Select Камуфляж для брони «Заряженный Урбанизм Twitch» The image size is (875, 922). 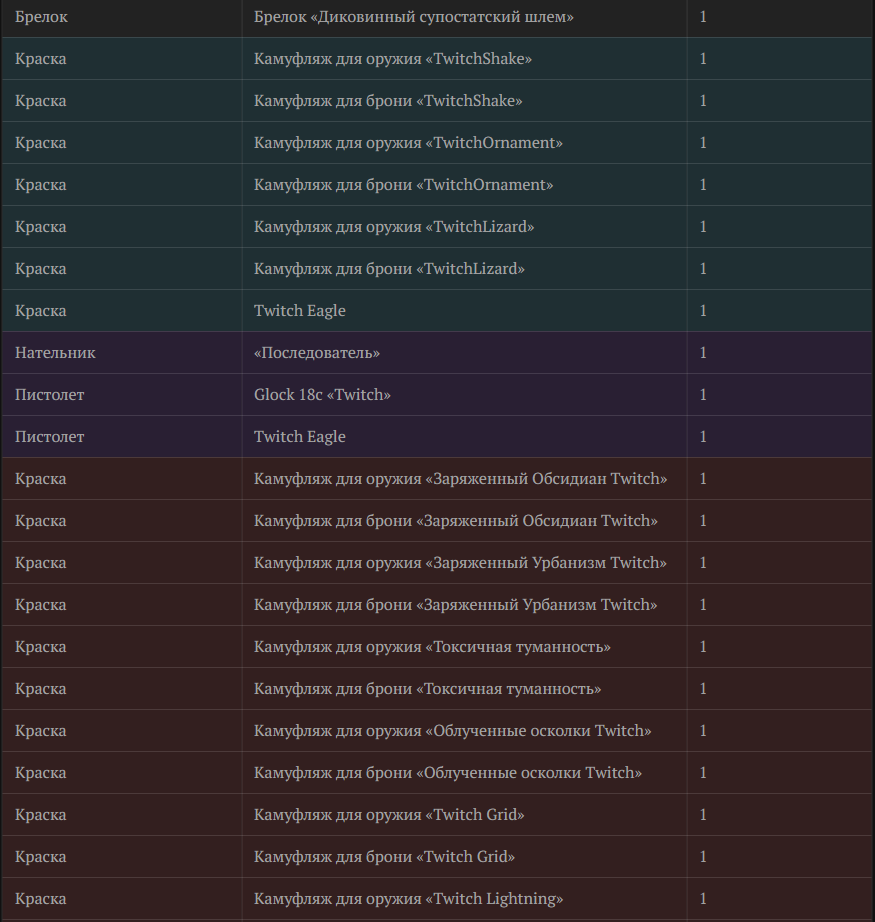tap(456, 604)
